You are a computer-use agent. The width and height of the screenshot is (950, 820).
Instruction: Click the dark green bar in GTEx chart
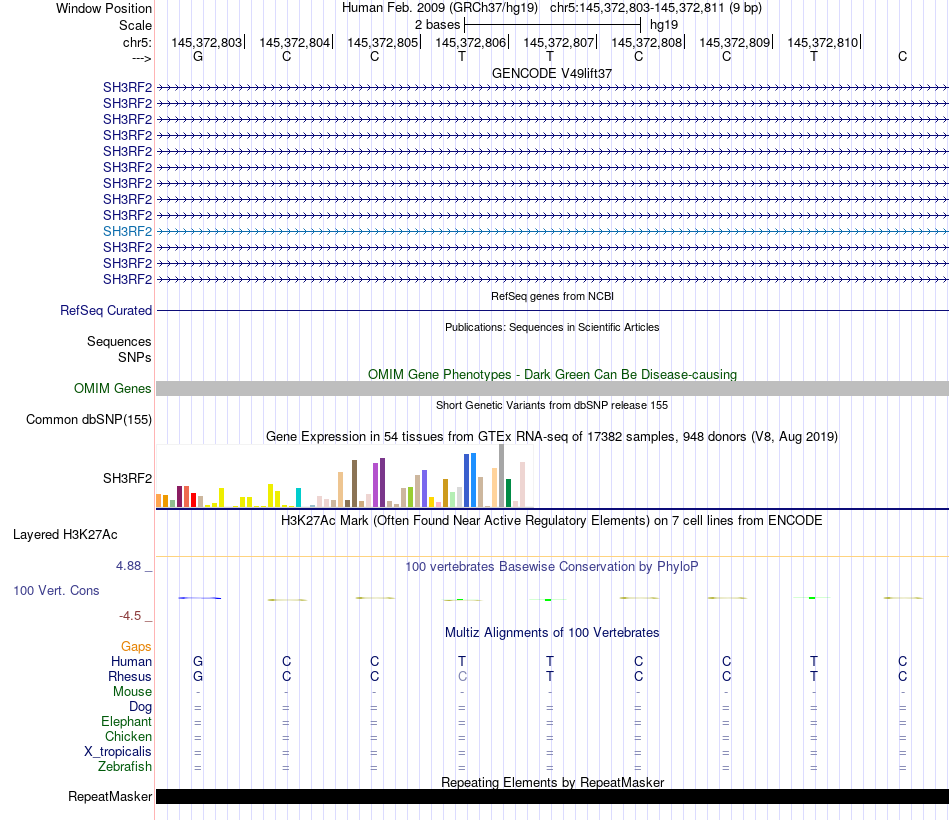[x=508, y=493]
